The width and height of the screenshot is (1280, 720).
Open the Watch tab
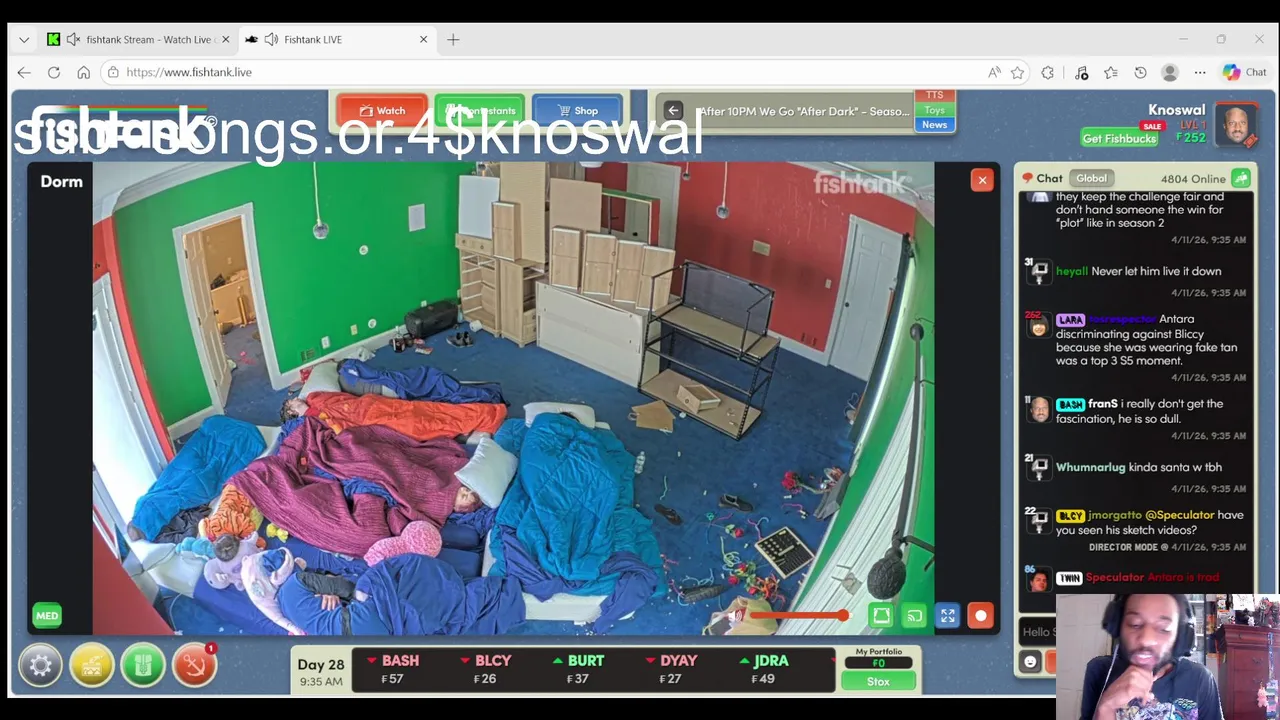382,111
